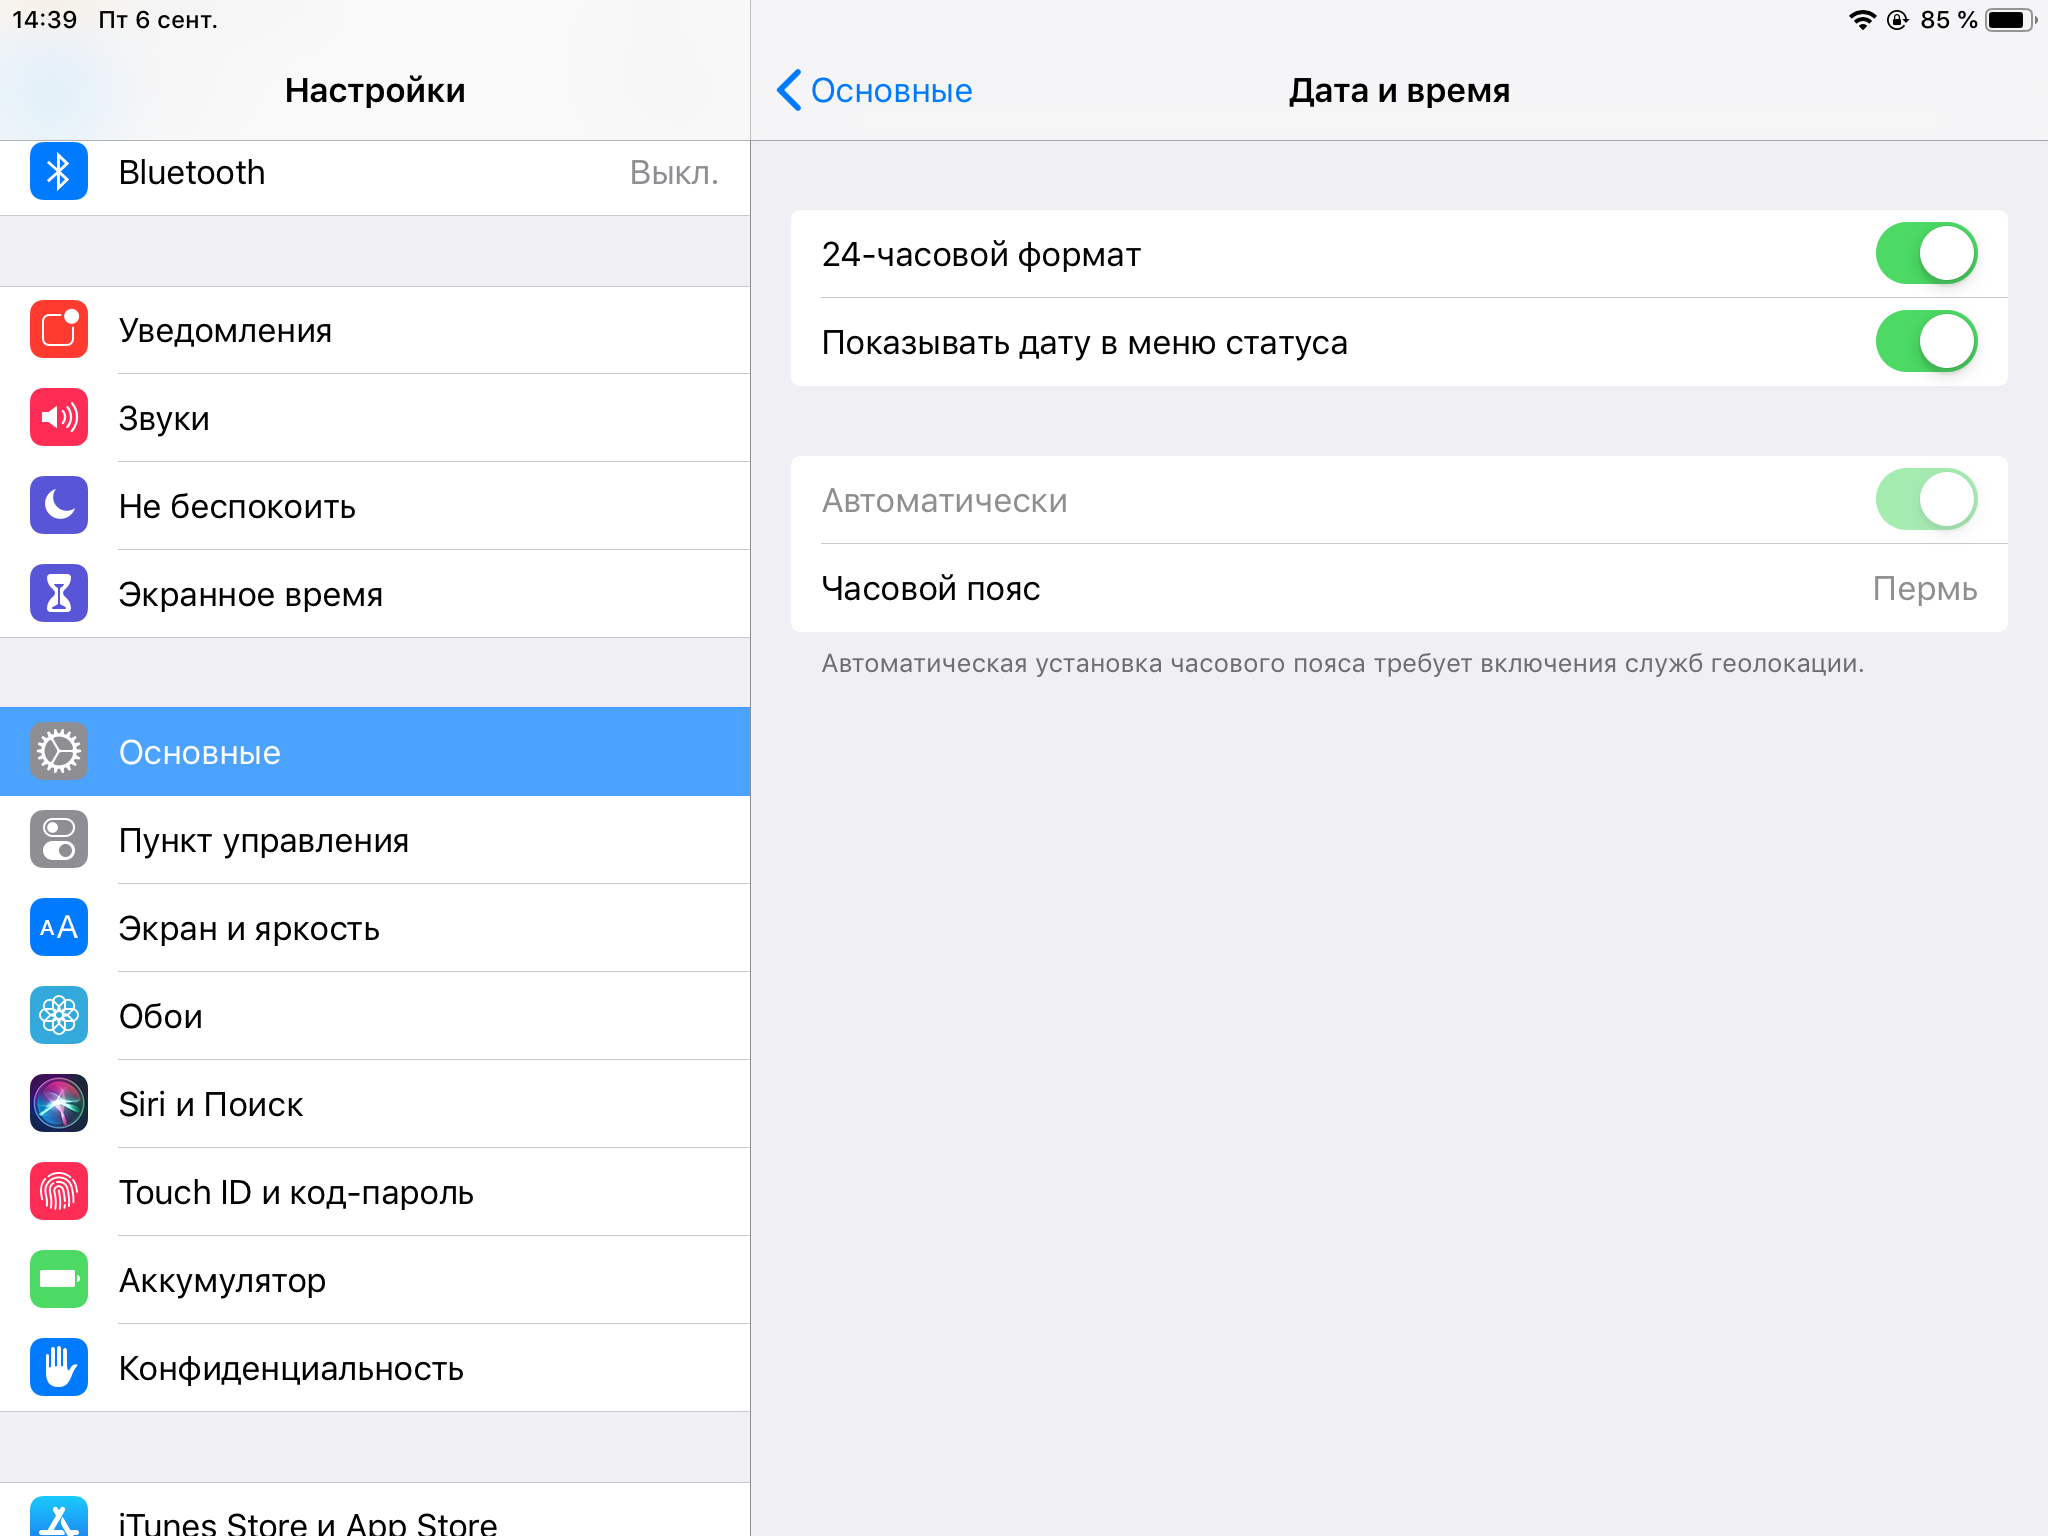2048x1536 pixels.
Task: Open Экранное время settings
Action: 375,594
